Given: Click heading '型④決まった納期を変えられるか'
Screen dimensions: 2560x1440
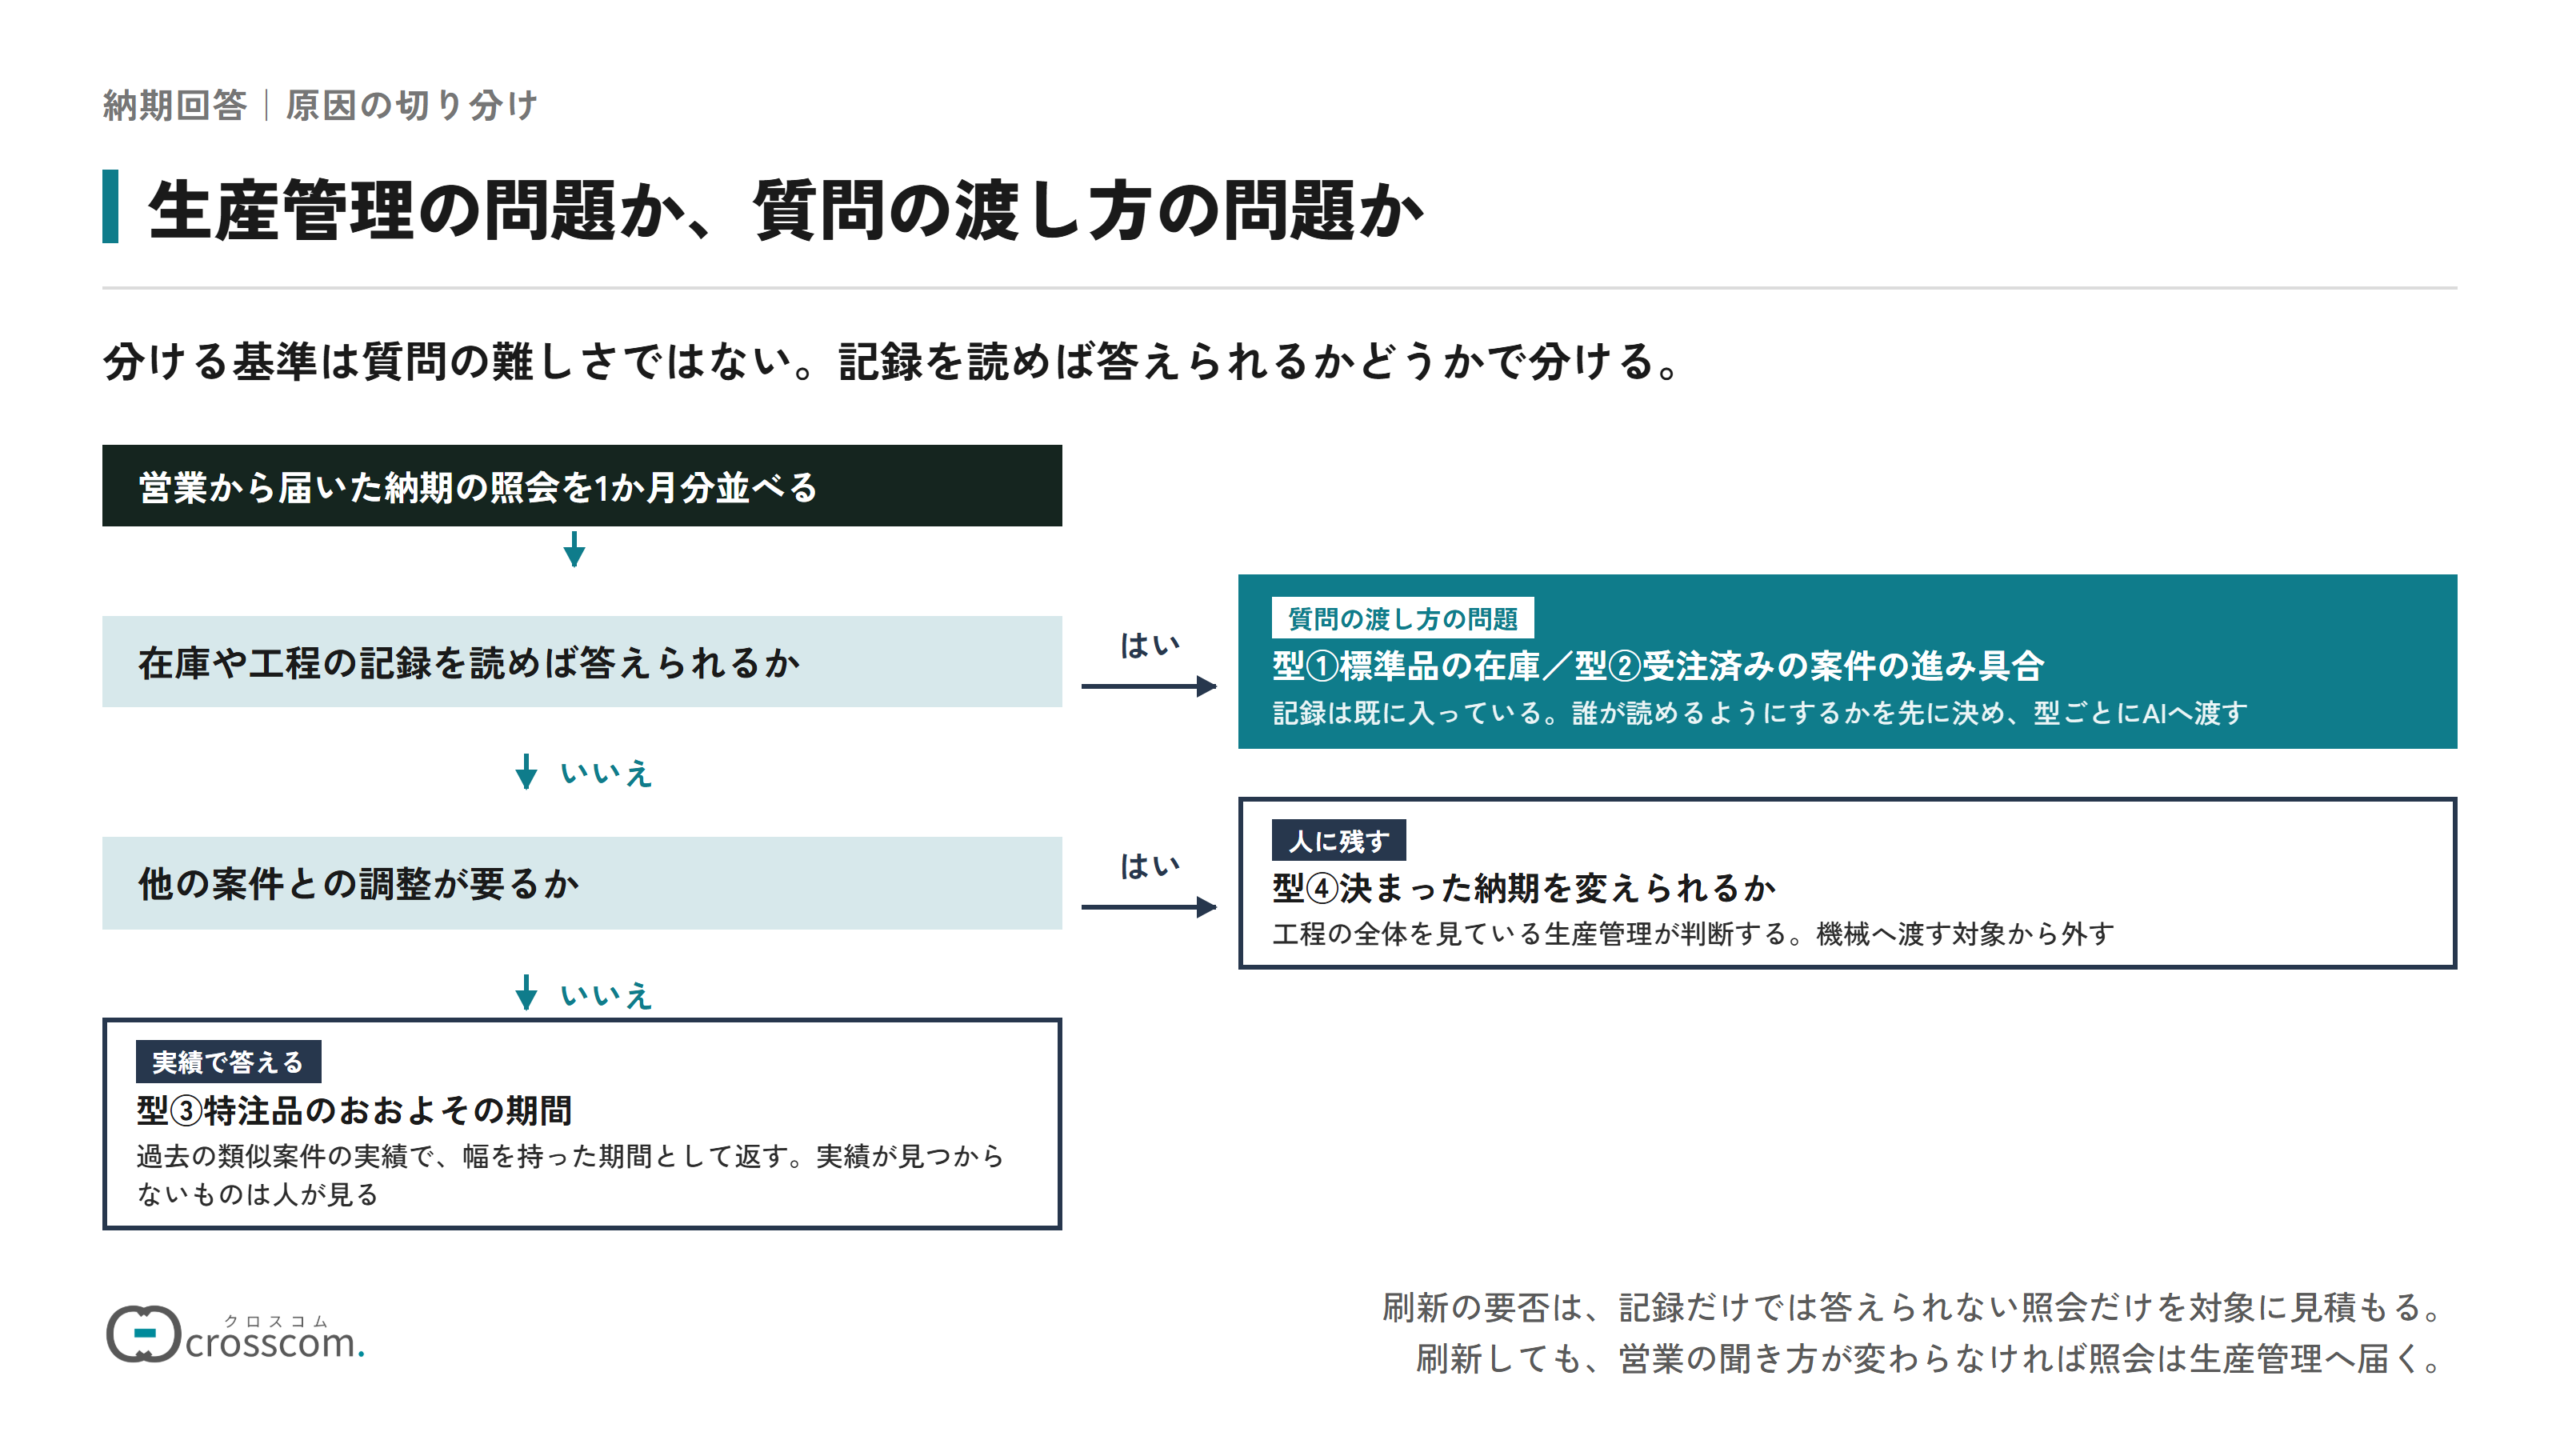Looking at the screenshot, I should coord(1524,888).
